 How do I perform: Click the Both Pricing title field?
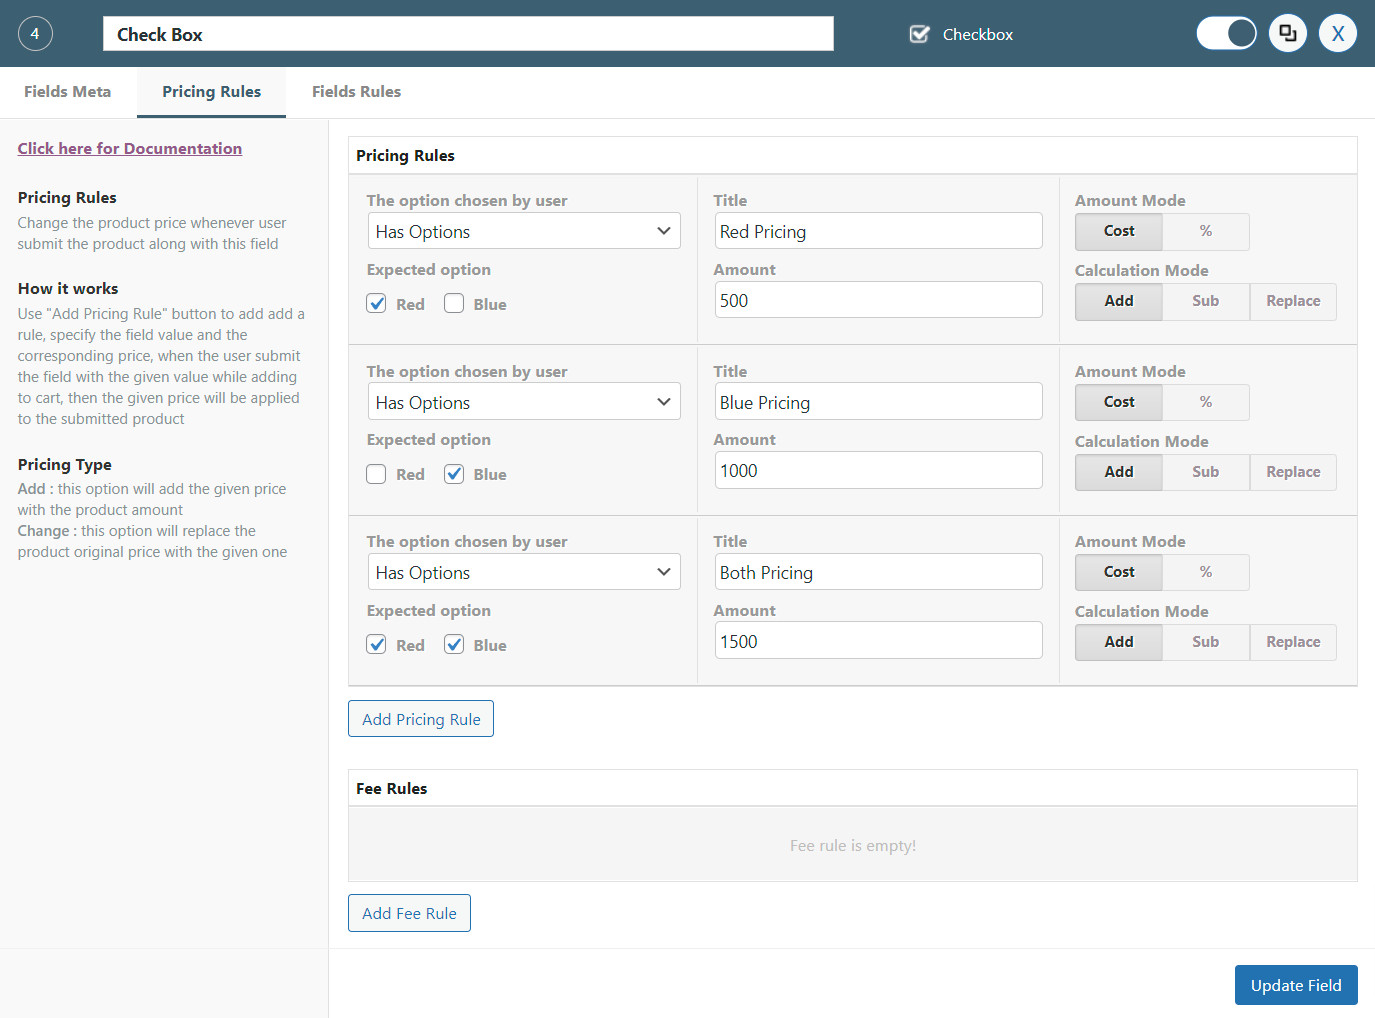pos(878,572)
